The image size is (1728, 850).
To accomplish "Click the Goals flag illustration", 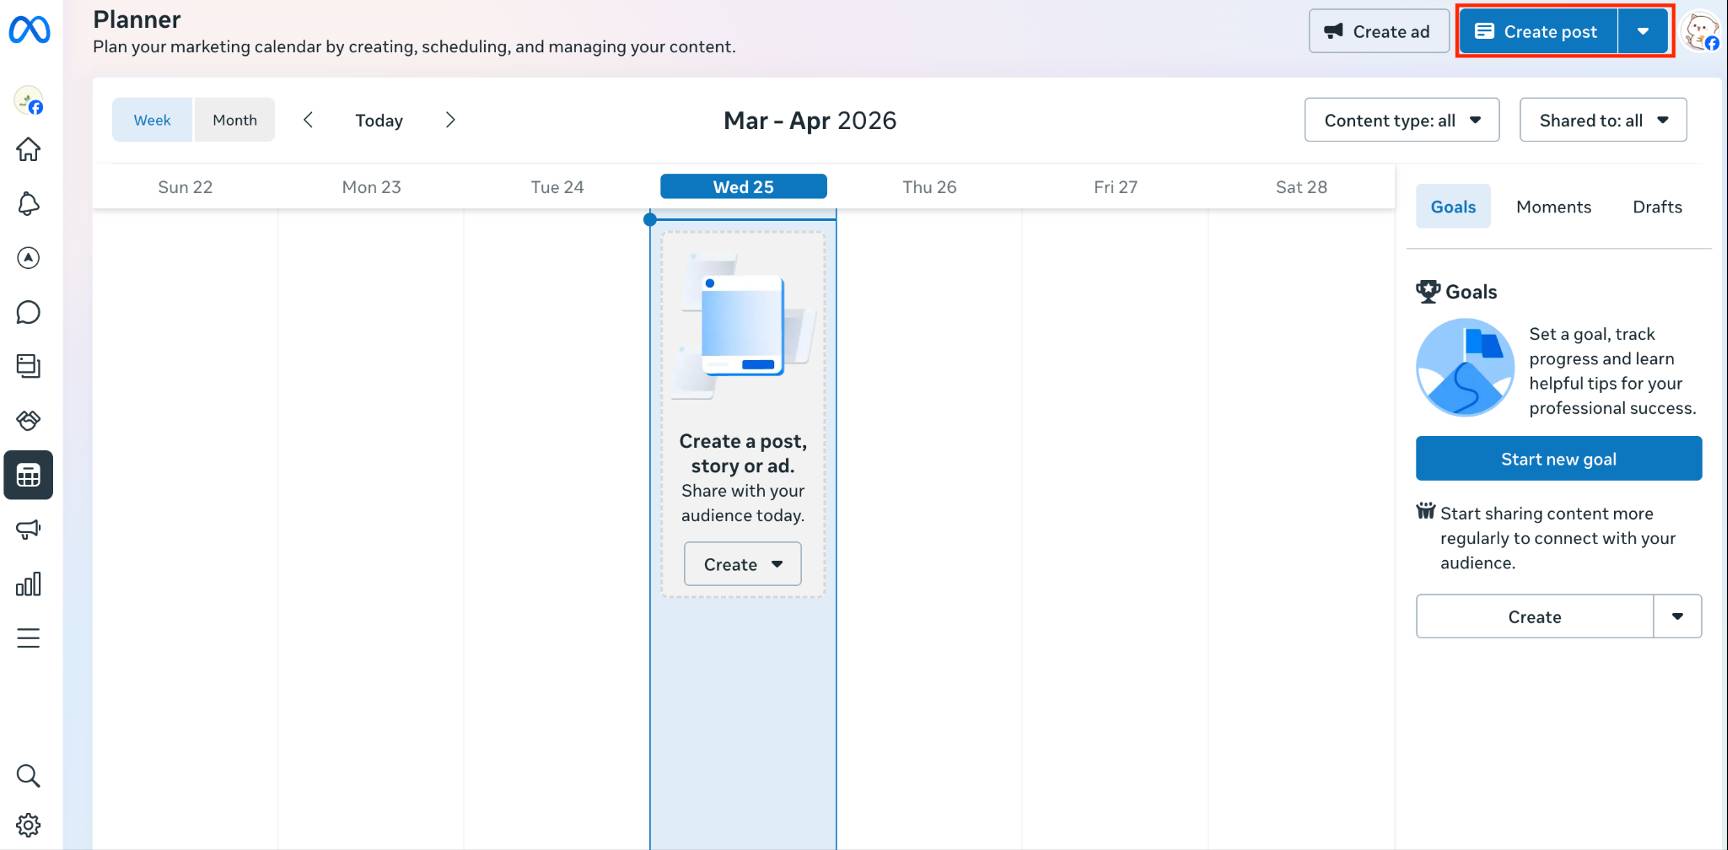I will (x=1465, y=367).
